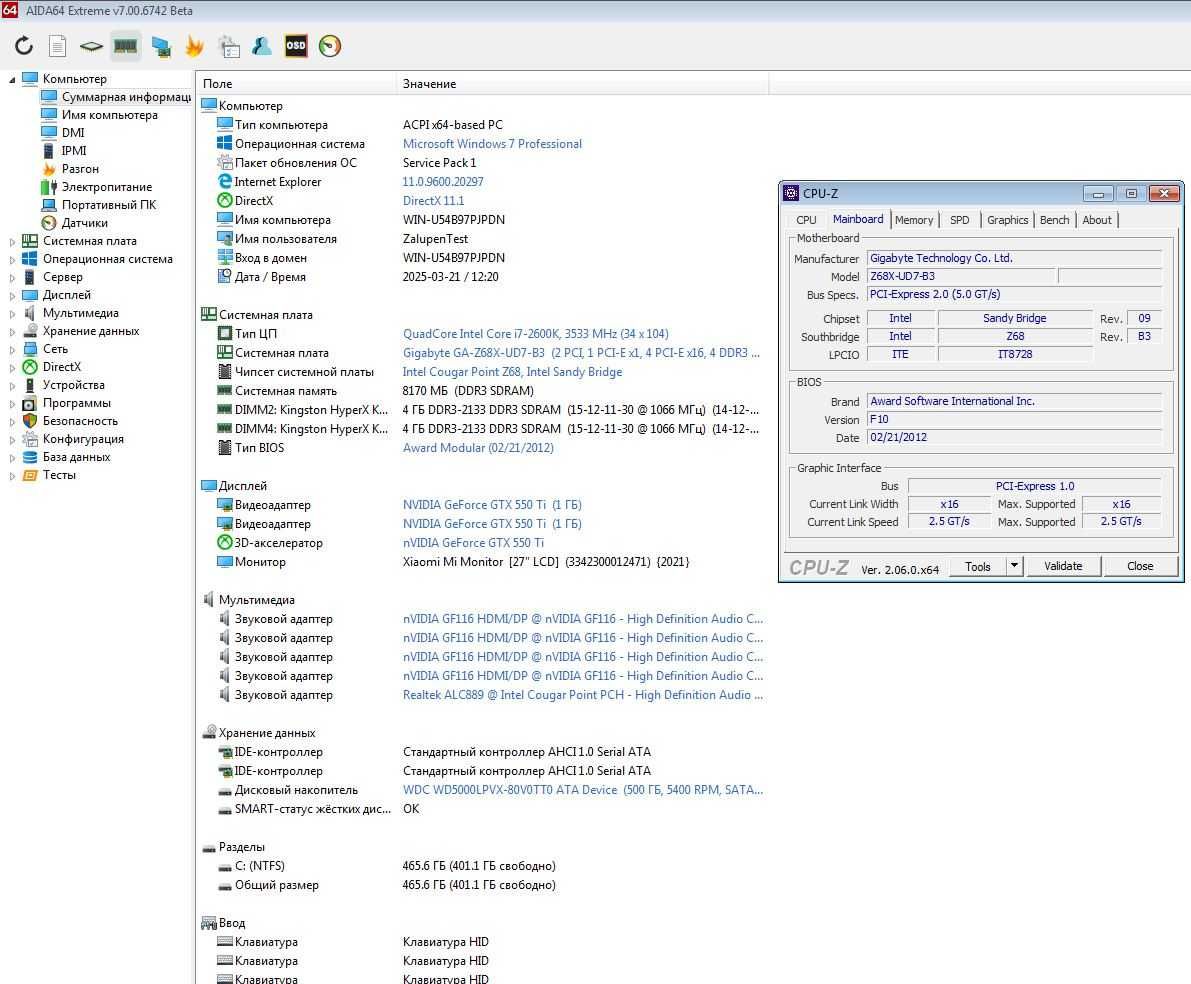Expand the Мультимедиа tree node
The width and height of the screenshot is (1191, 984).
coord(12,313)
